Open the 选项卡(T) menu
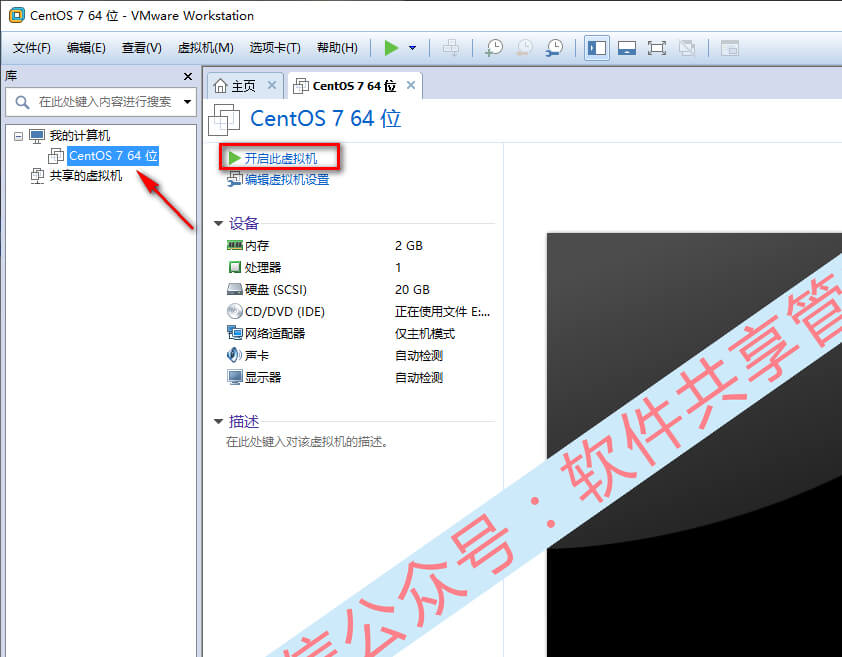 275,48
